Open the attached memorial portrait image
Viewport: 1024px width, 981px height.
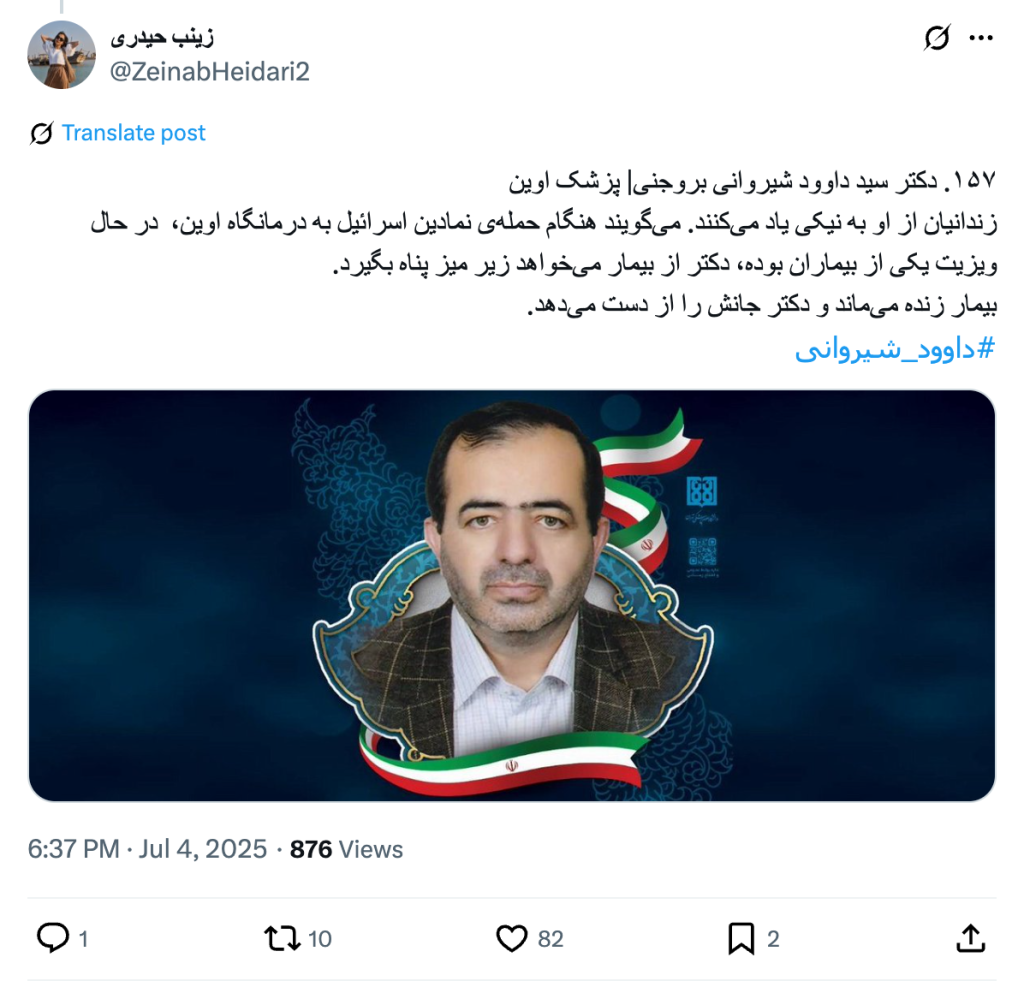click(x=511, y=595)
